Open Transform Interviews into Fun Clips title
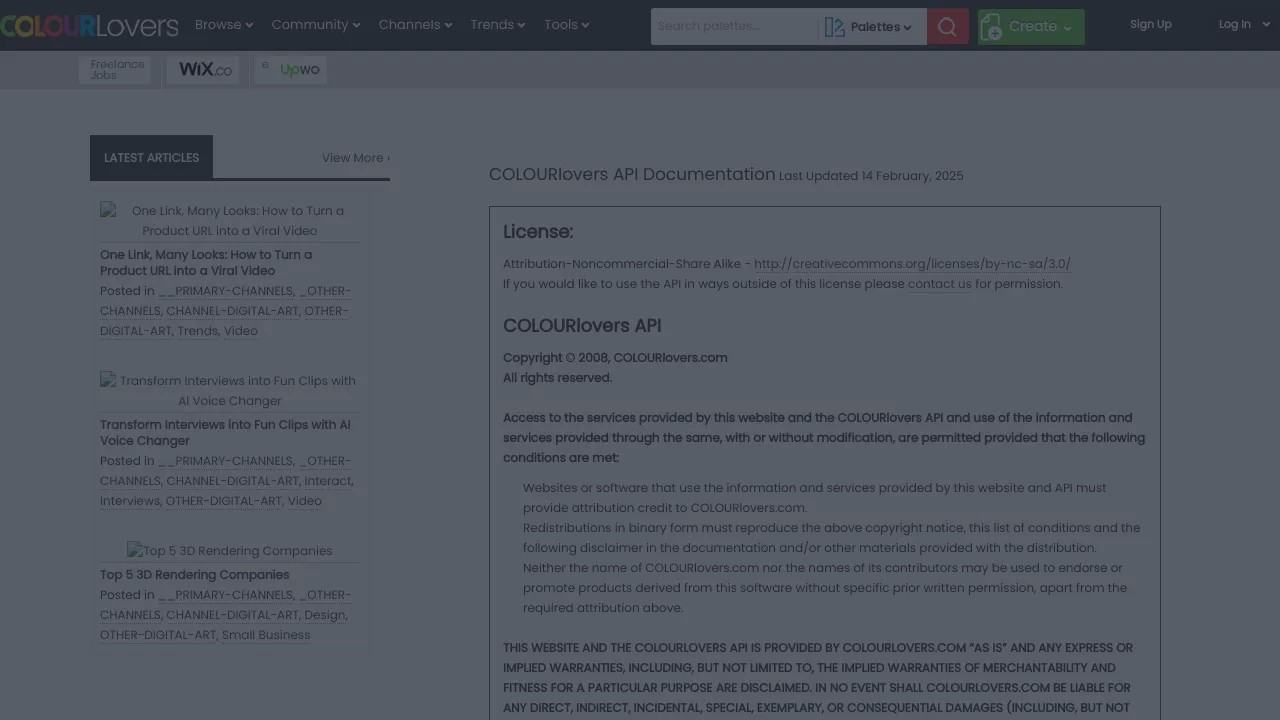1280x720 pixels. (x=225, y=433)
